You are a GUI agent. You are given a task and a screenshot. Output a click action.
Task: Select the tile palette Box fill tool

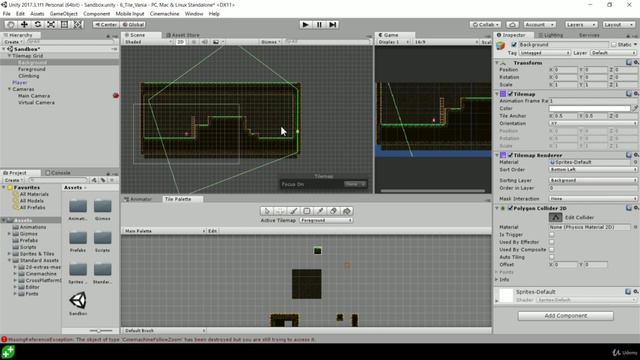pos(307,211)
